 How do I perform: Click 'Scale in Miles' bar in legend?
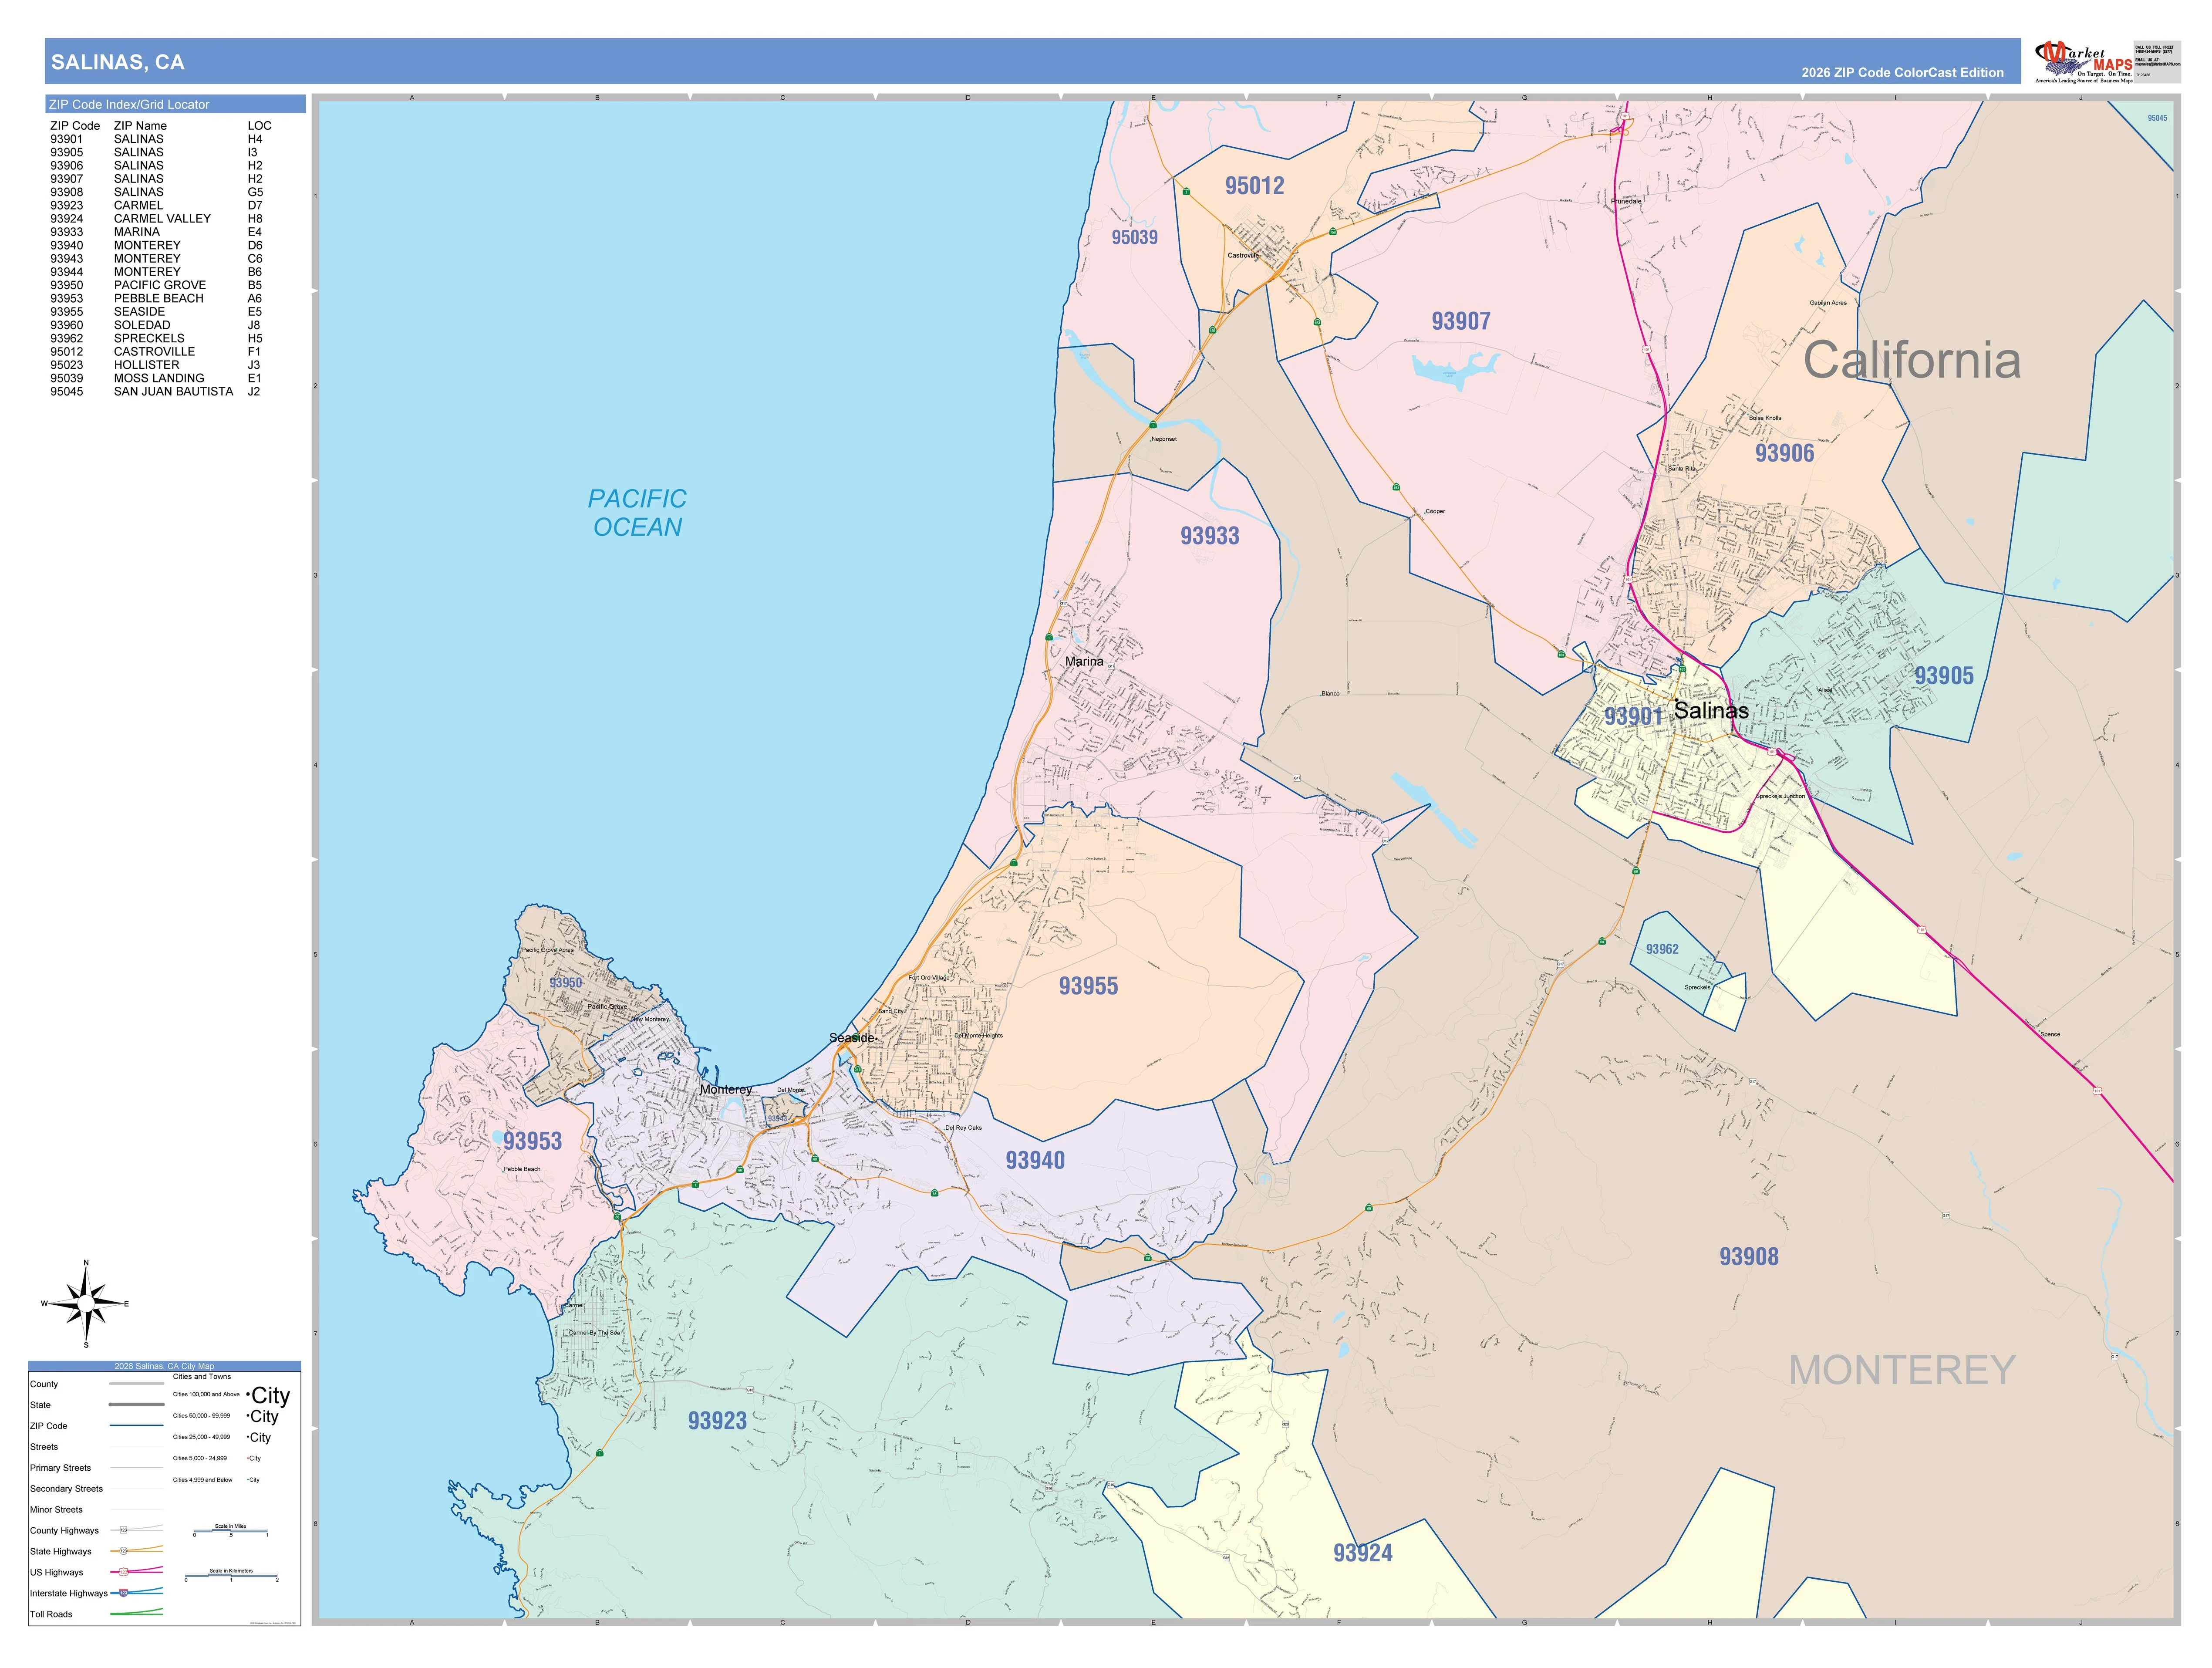coord(231,1531)
